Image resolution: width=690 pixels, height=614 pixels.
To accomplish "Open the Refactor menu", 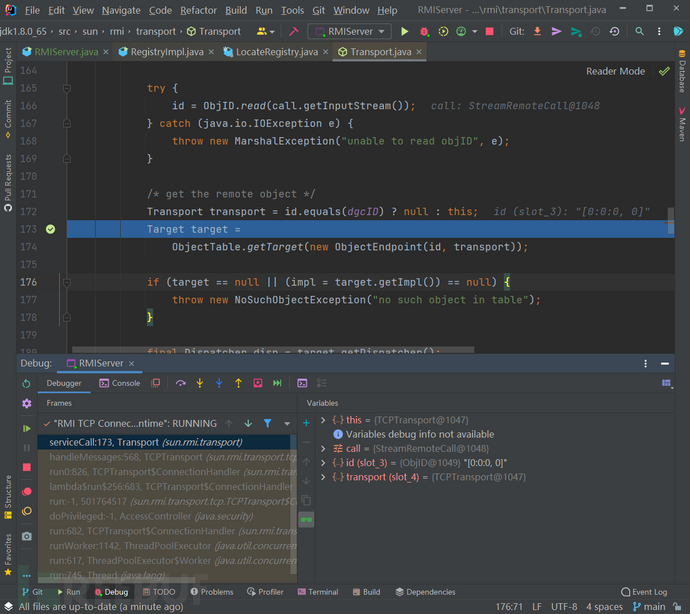I will [x=198, y=10].
